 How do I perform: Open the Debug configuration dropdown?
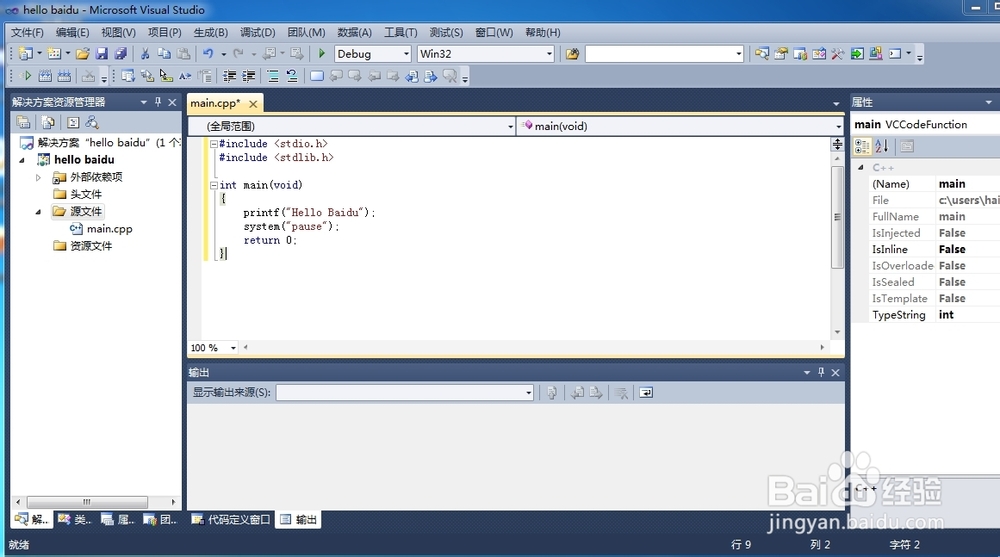coord(406,54)
